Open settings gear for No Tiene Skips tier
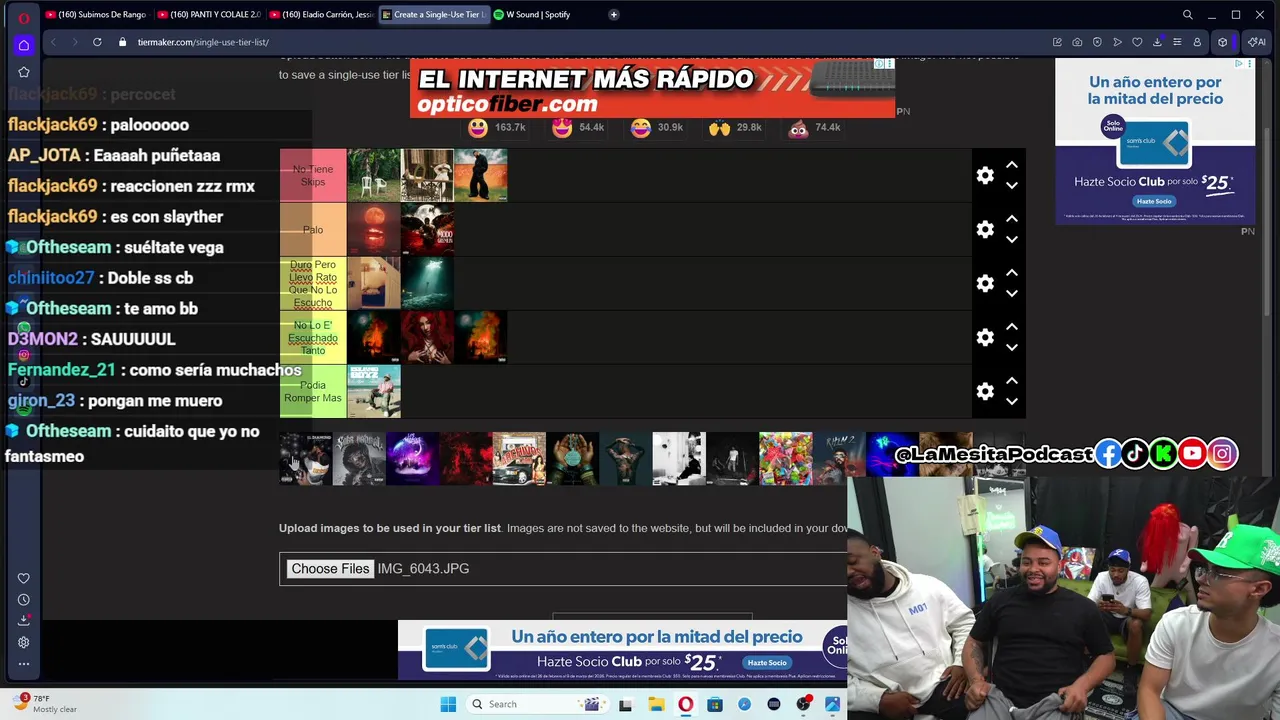This screenshot has height=720, width=1280. tap(985, 175)
